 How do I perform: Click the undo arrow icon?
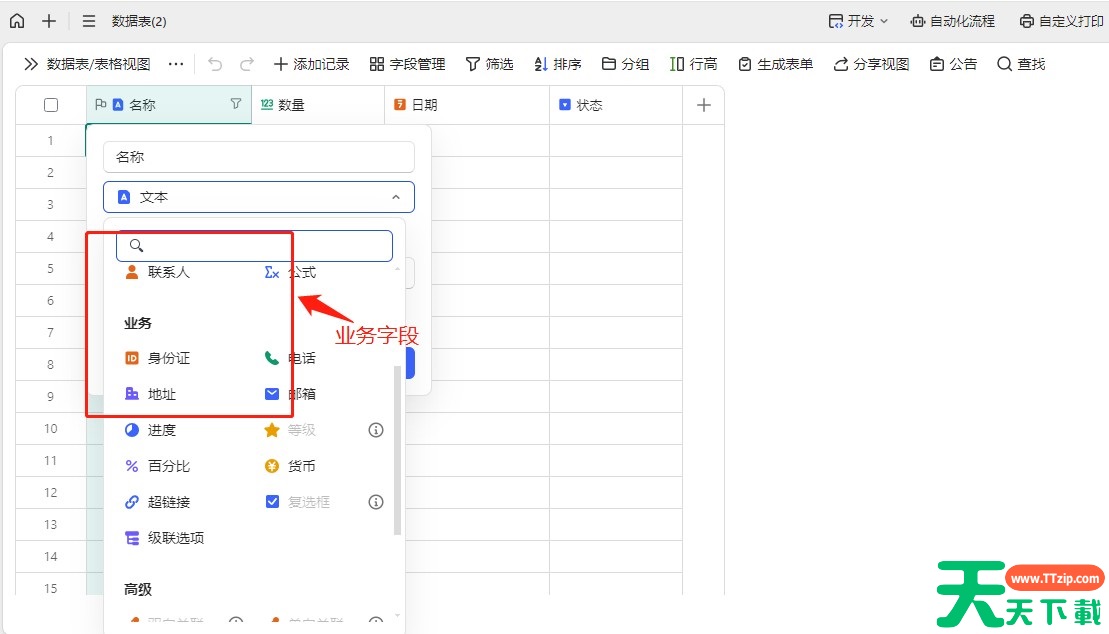(x=215, y=64)
